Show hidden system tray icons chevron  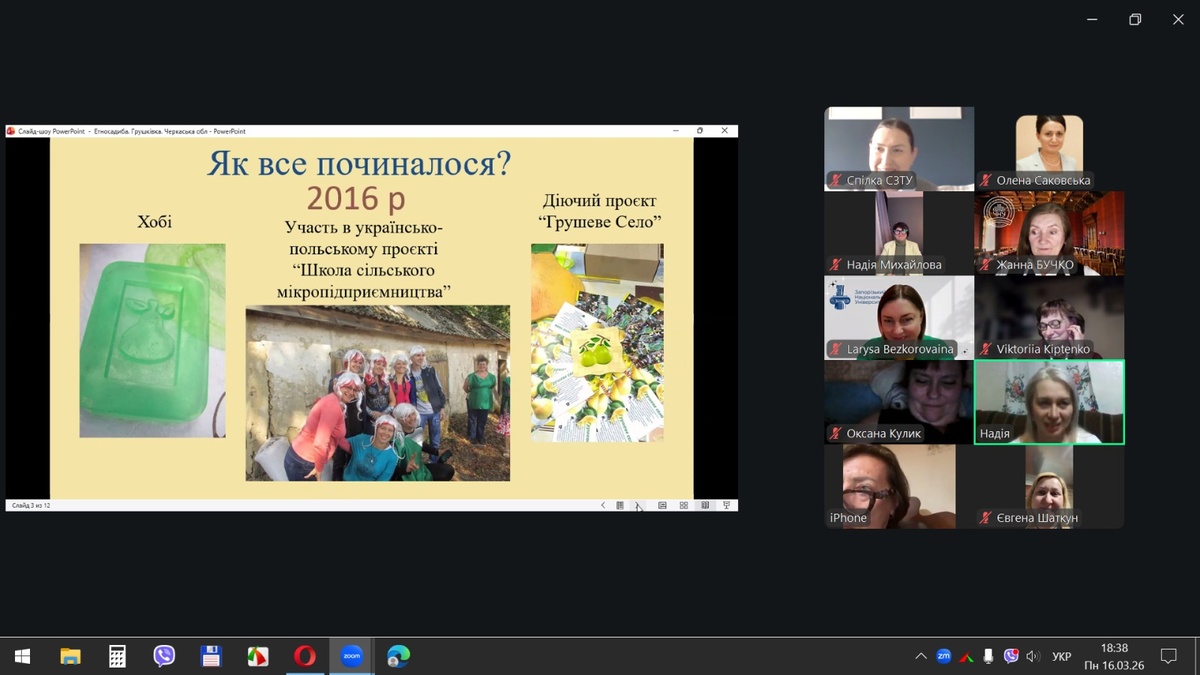click(920, 656)
